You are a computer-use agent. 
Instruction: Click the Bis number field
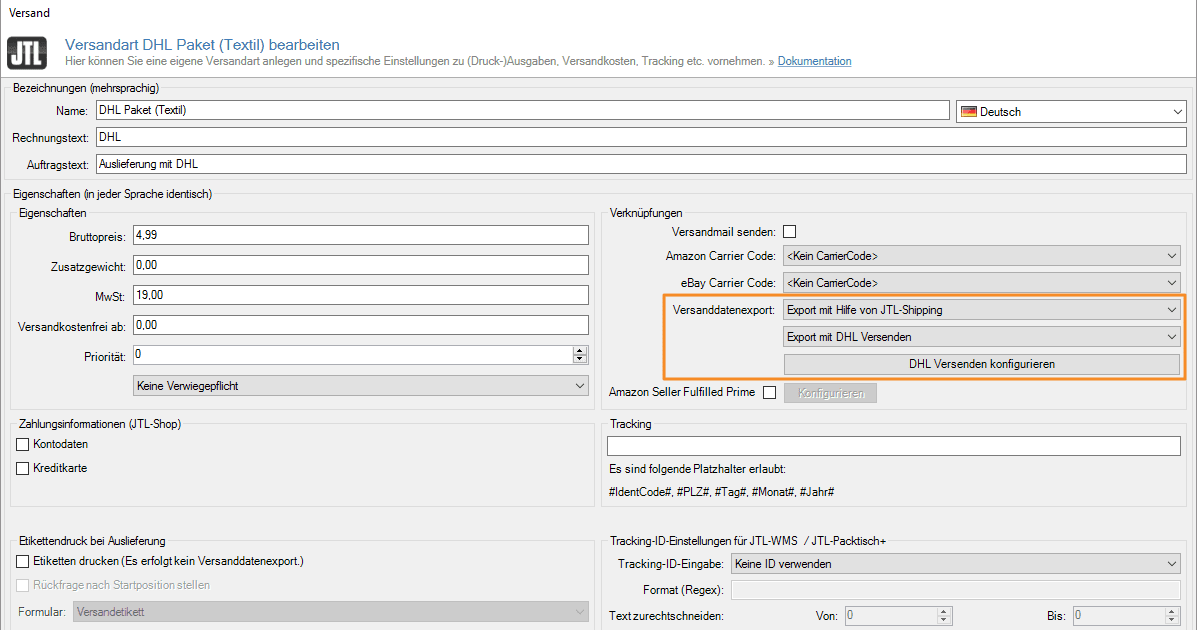tap(1118, 615)
